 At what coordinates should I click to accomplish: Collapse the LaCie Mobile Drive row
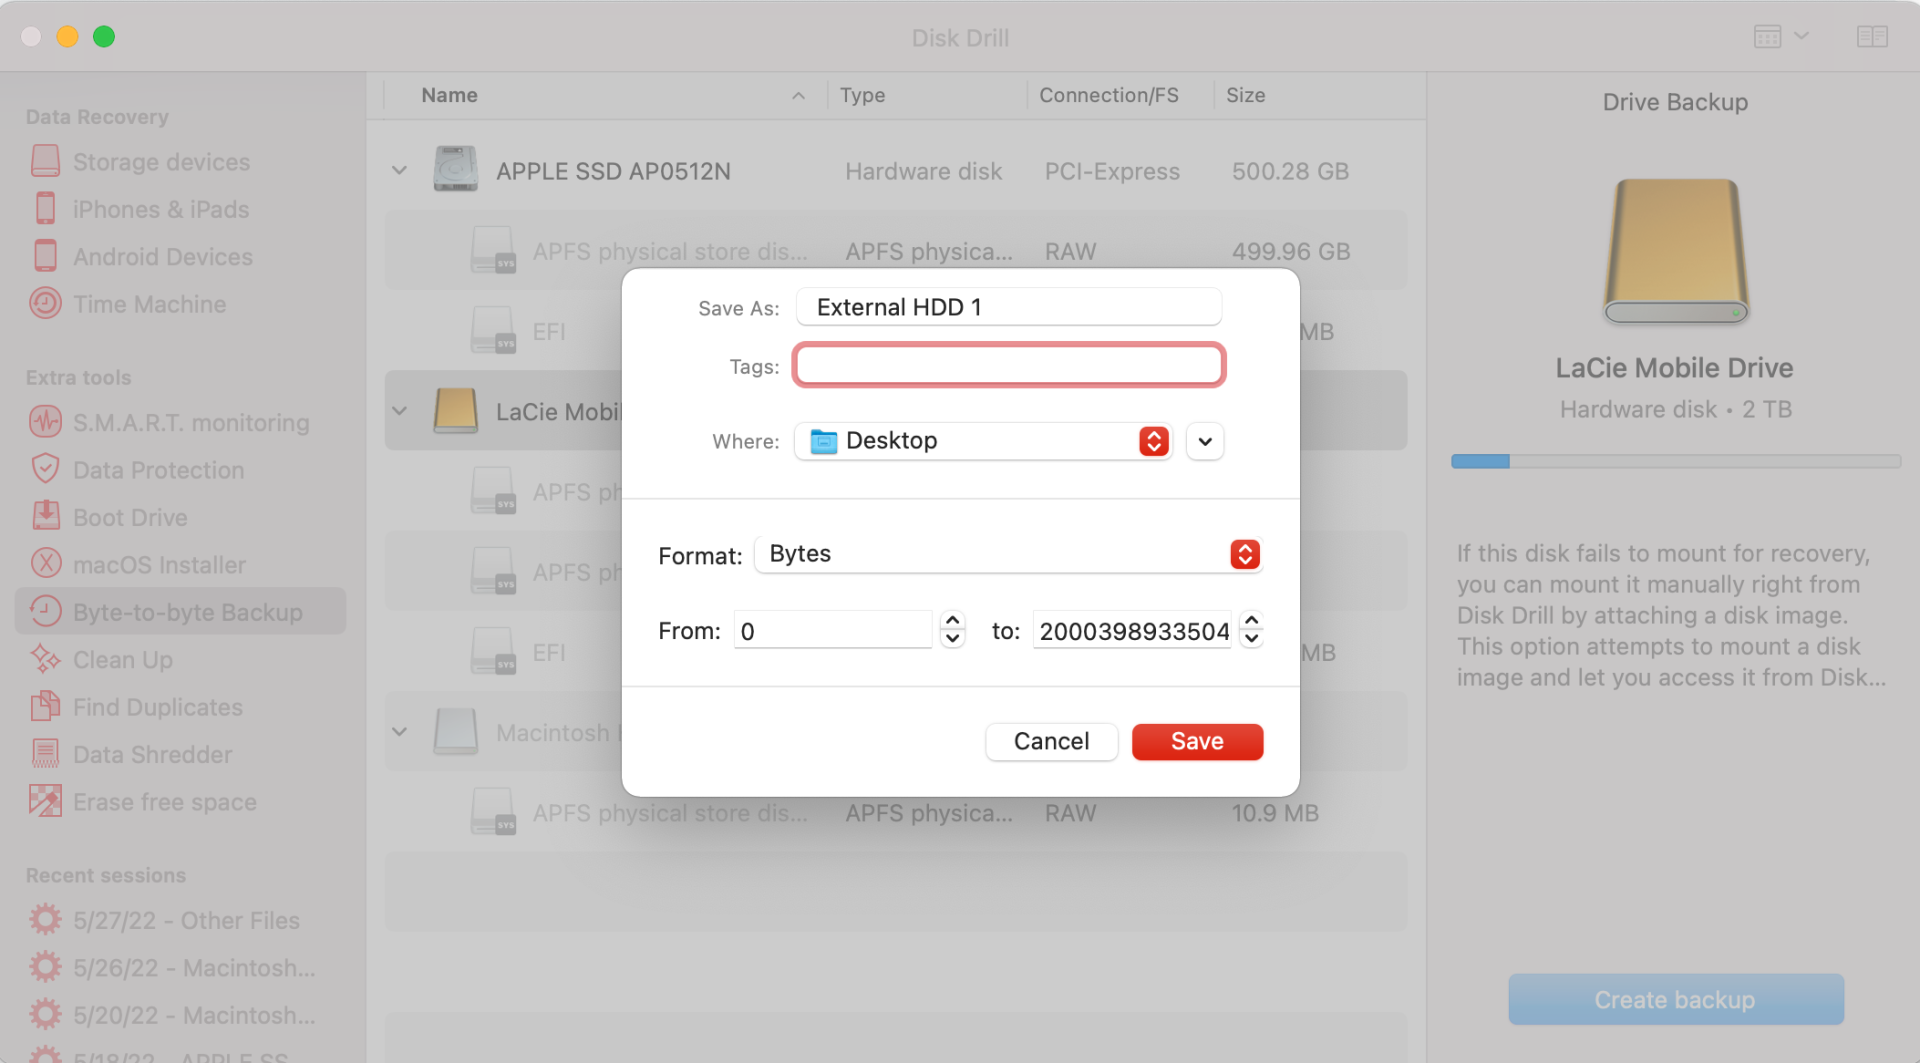(x=400, y=411)
